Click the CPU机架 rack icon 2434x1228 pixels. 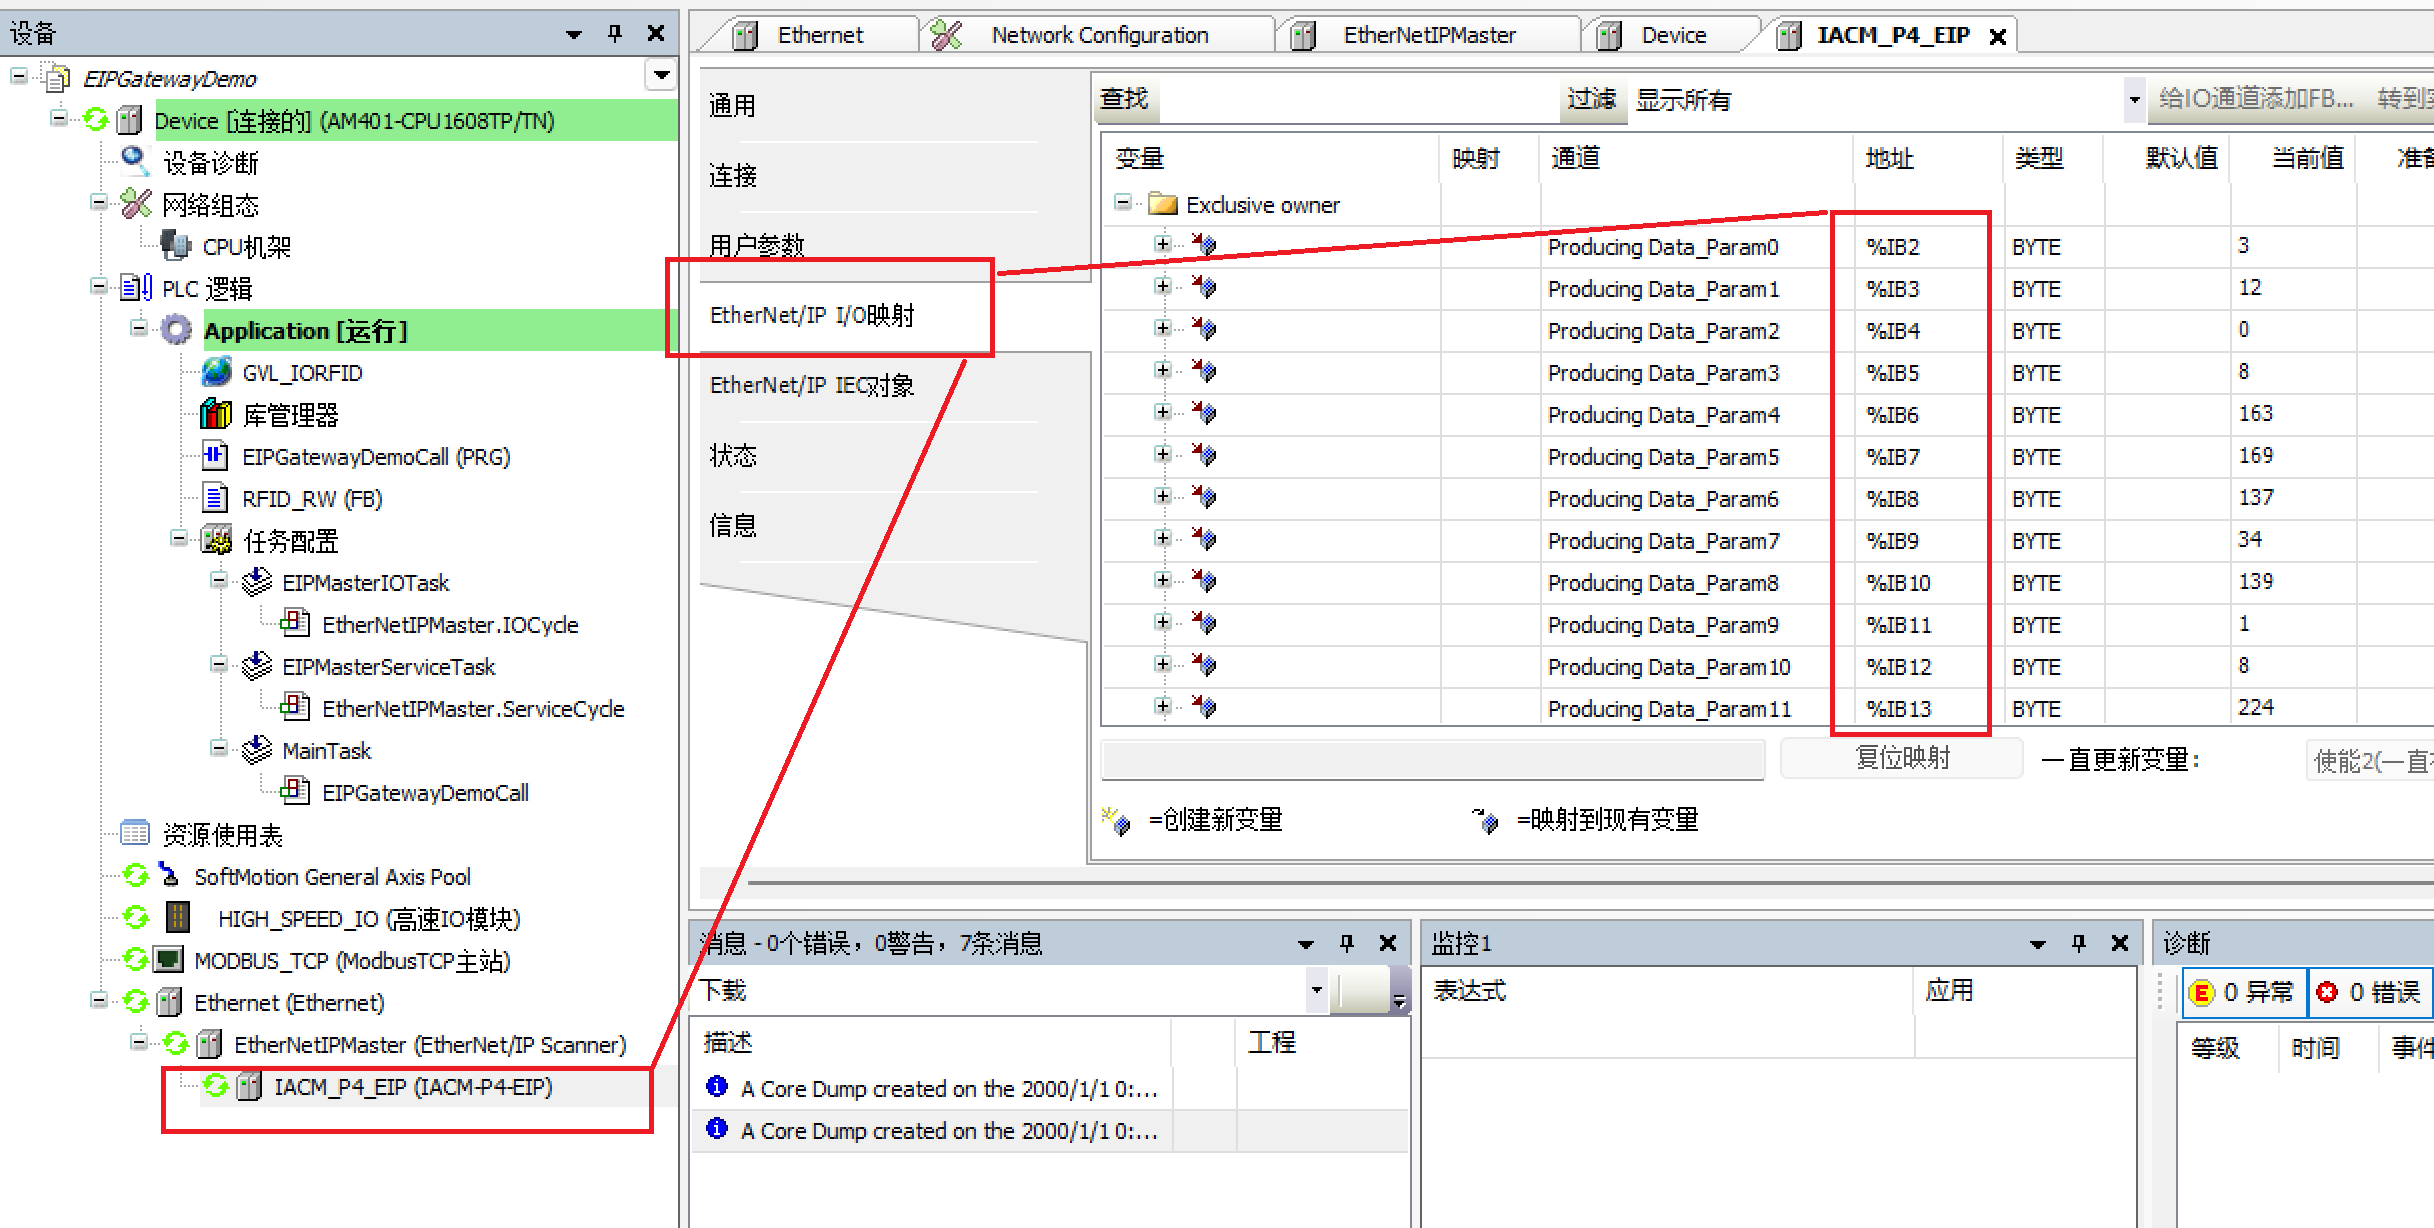(175, 246)
